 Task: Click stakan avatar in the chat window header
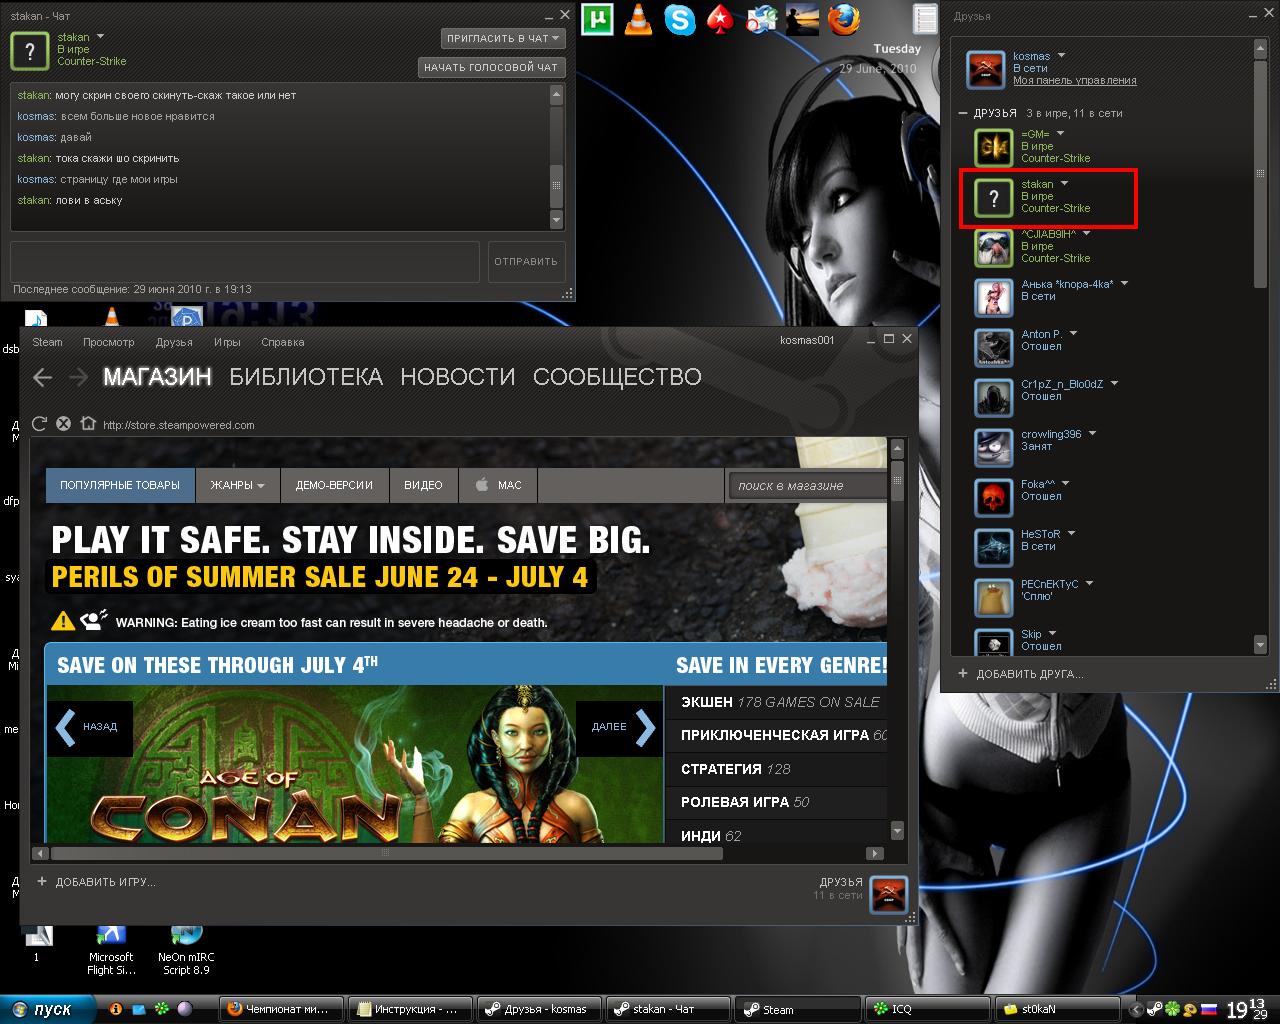point(30,51)
